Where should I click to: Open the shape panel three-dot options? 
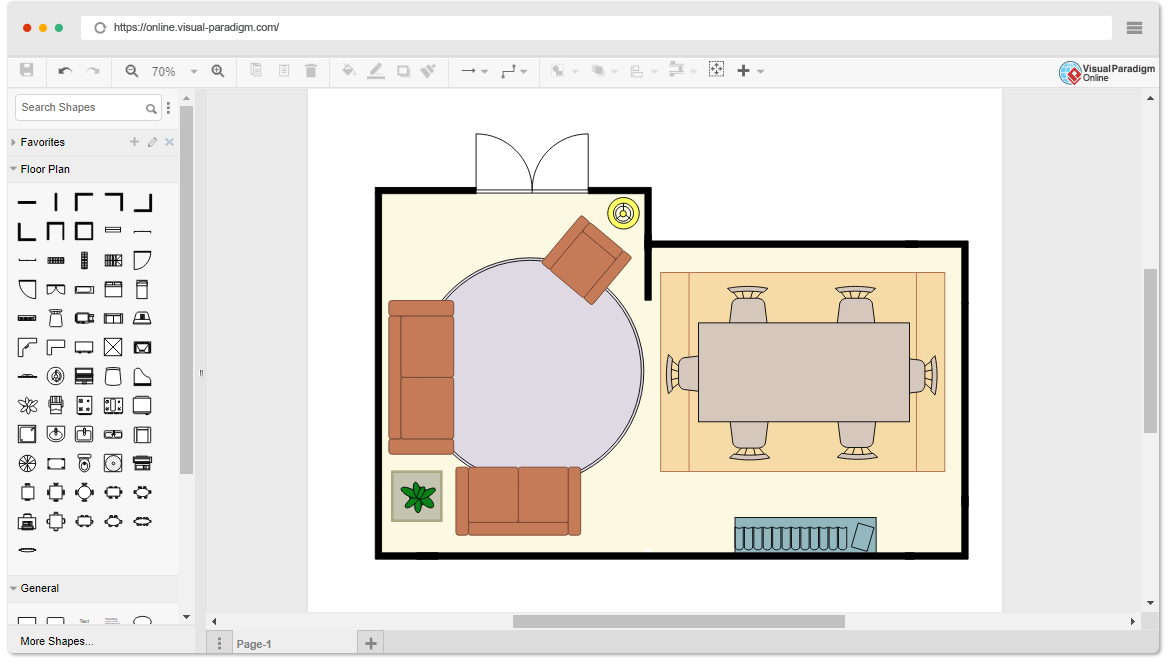[169, 107]
